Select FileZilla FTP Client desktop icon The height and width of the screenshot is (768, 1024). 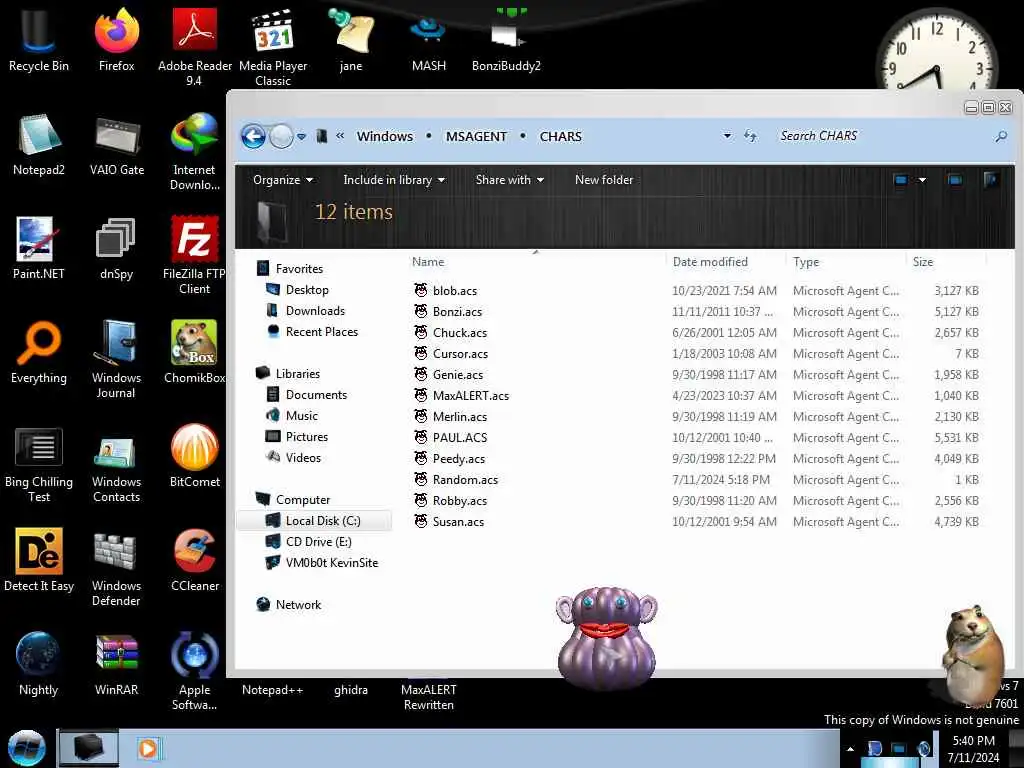194,255
